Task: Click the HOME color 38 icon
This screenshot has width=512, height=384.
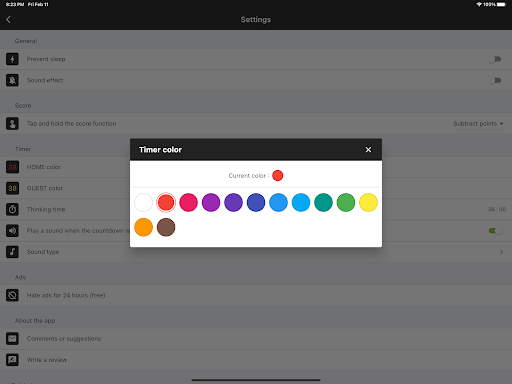Action: pos(12,167)
